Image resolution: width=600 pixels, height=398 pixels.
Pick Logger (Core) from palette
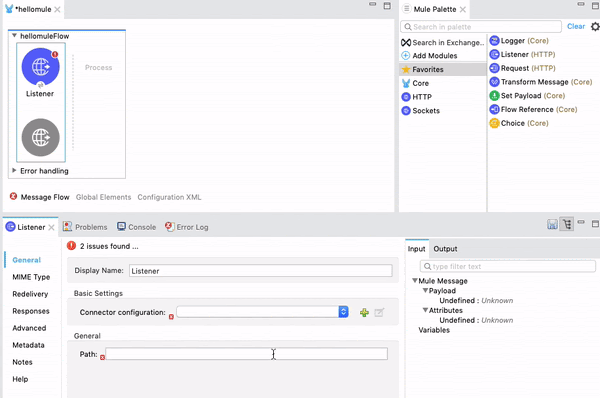(x=519, y=41)
